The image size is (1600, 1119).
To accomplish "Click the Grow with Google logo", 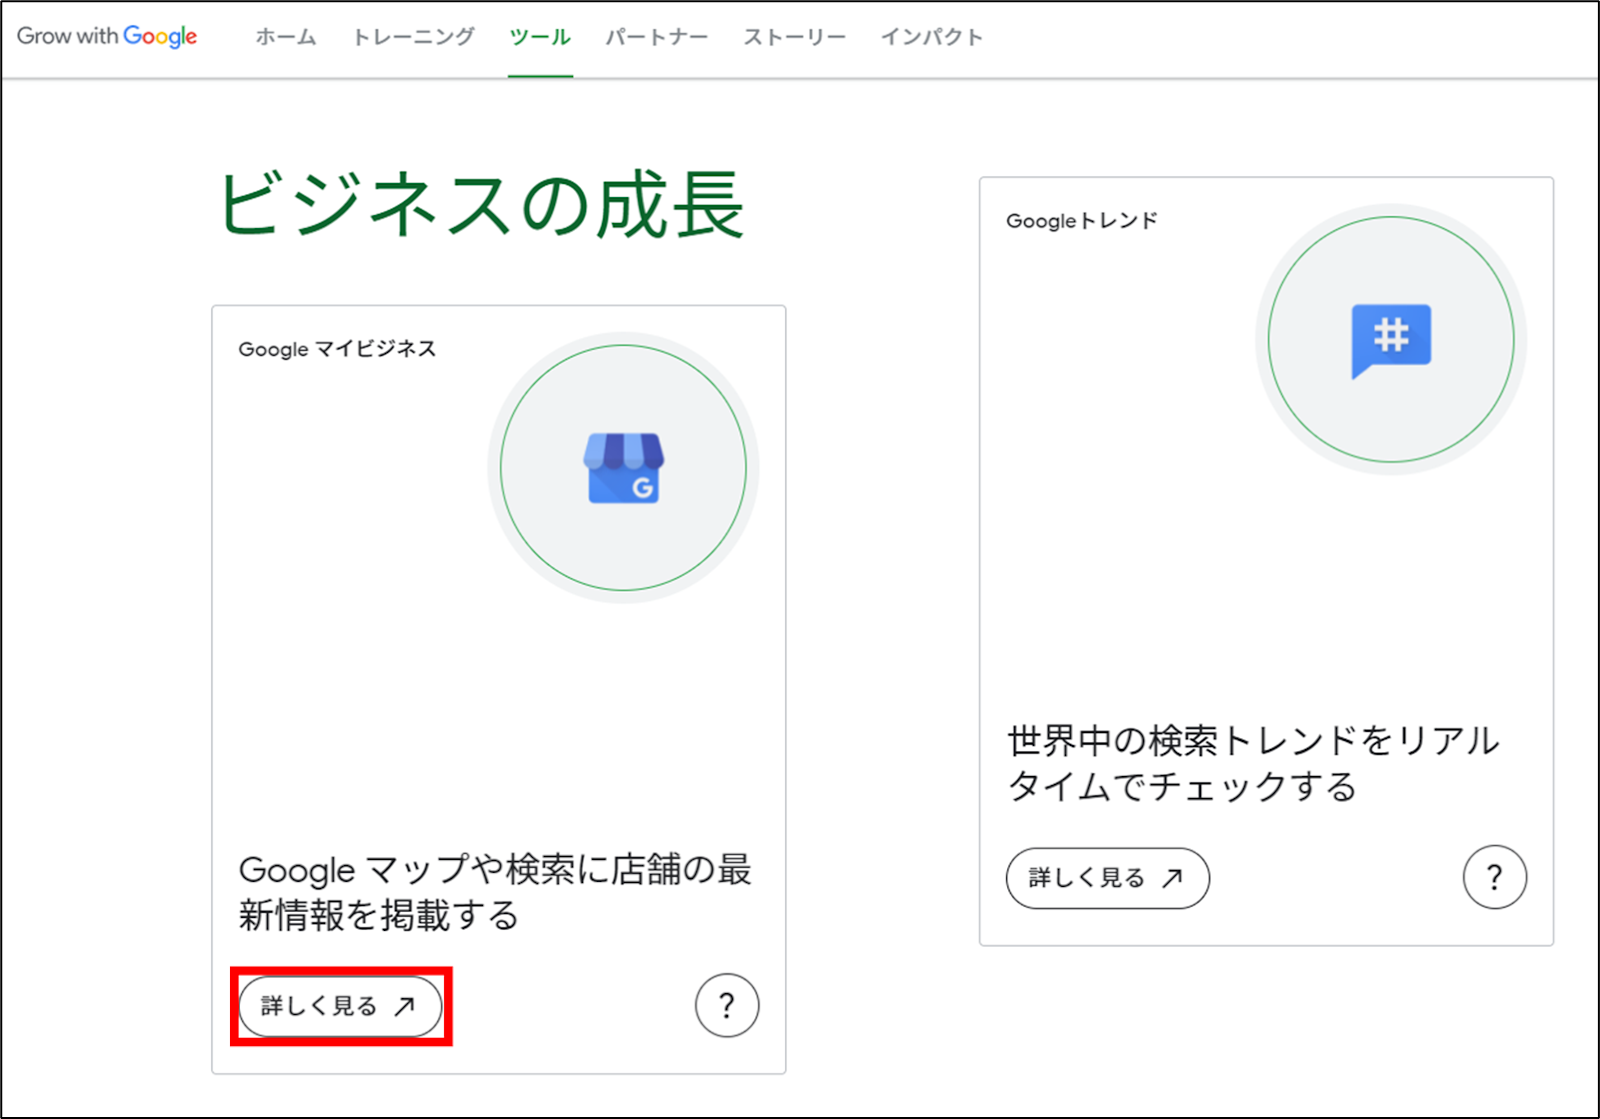I will (x=107, y=36).
